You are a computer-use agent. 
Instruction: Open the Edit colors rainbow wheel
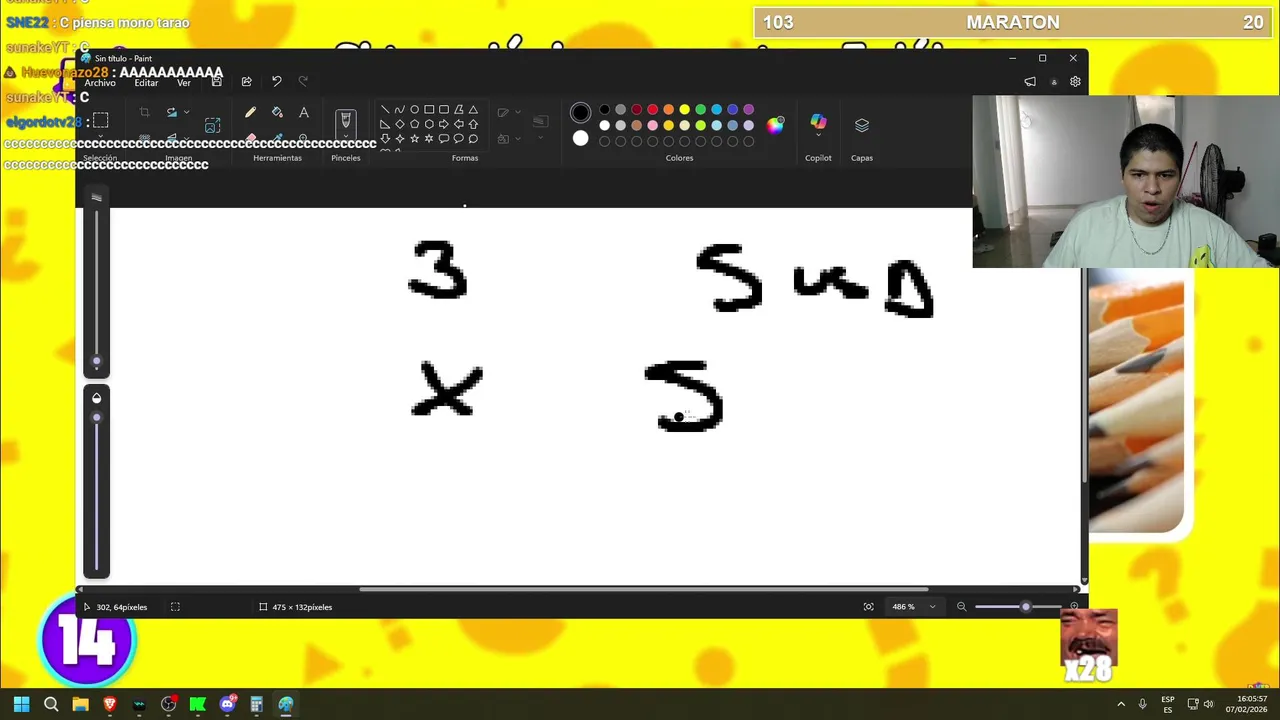[776, 124]
